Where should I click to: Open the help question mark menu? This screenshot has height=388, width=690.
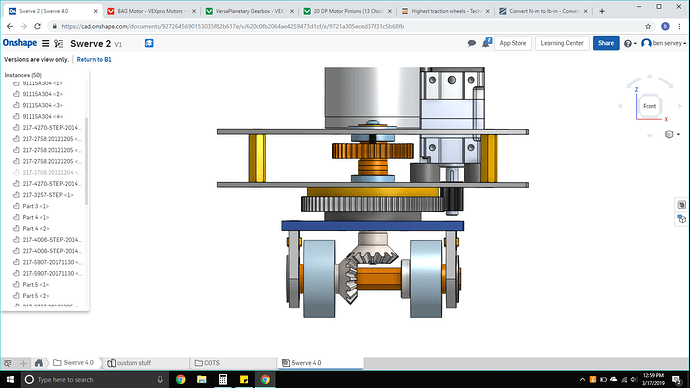tap(630, 43)
